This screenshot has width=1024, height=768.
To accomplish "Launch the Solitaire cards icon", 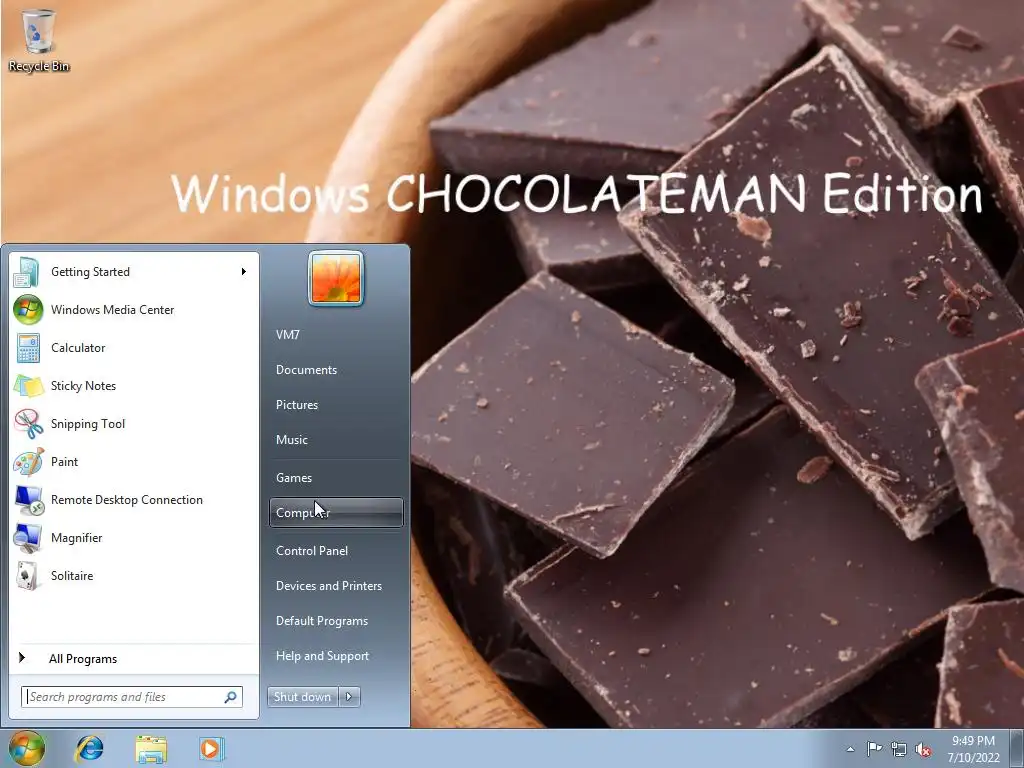I will coord(27,575).
